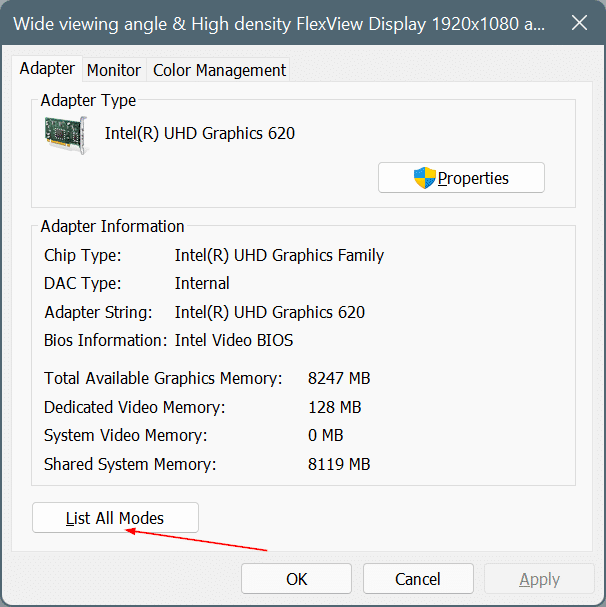Click the Shared System Memory label
Viewport: 606px width, 607px height.
tap(130, 465)
